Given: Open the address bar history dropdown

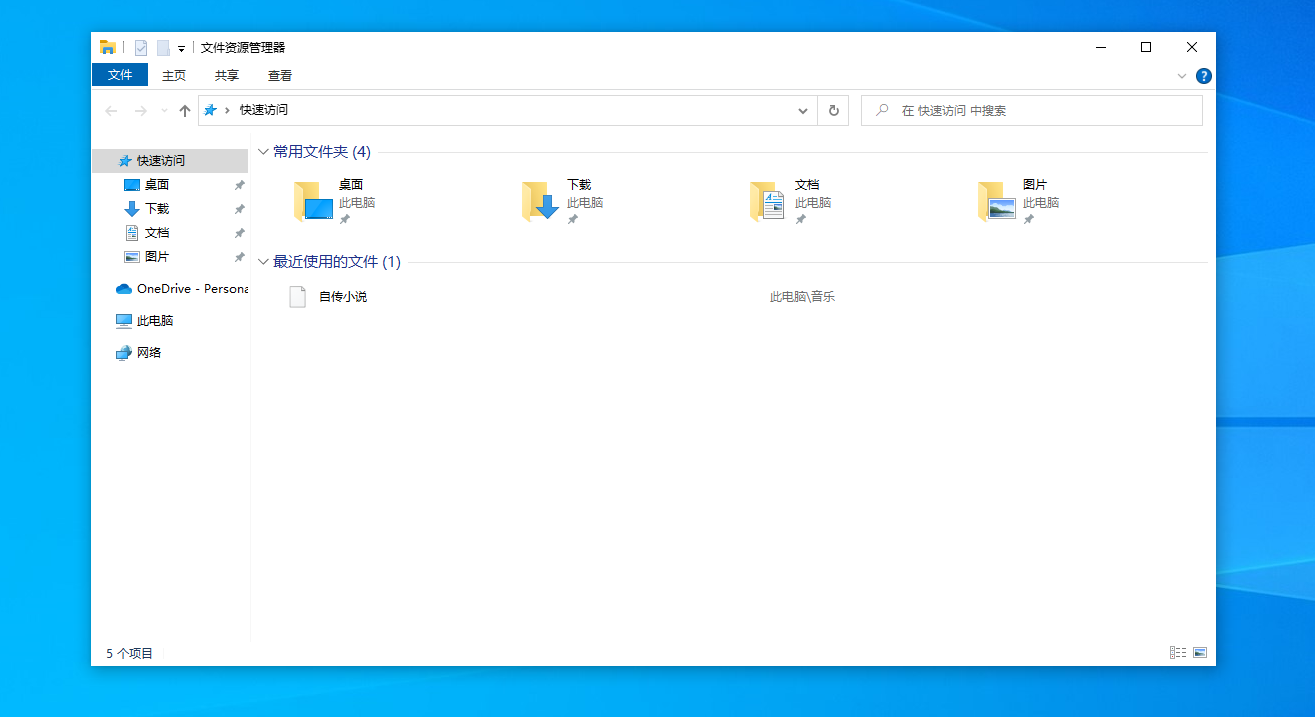Looking at the screenshot, I should coord(803,111).
